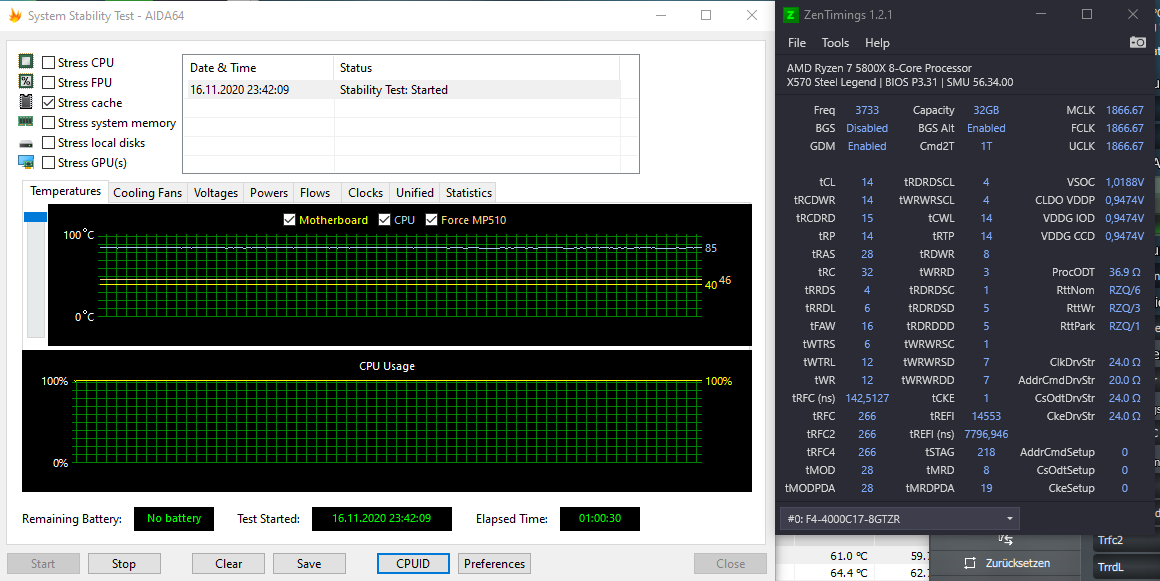Image resolution: width=1160 pixels, height=581 pixels.
Task: Enable the Stress GPU(s) checkbox
Action: click(x=48, y=162)
